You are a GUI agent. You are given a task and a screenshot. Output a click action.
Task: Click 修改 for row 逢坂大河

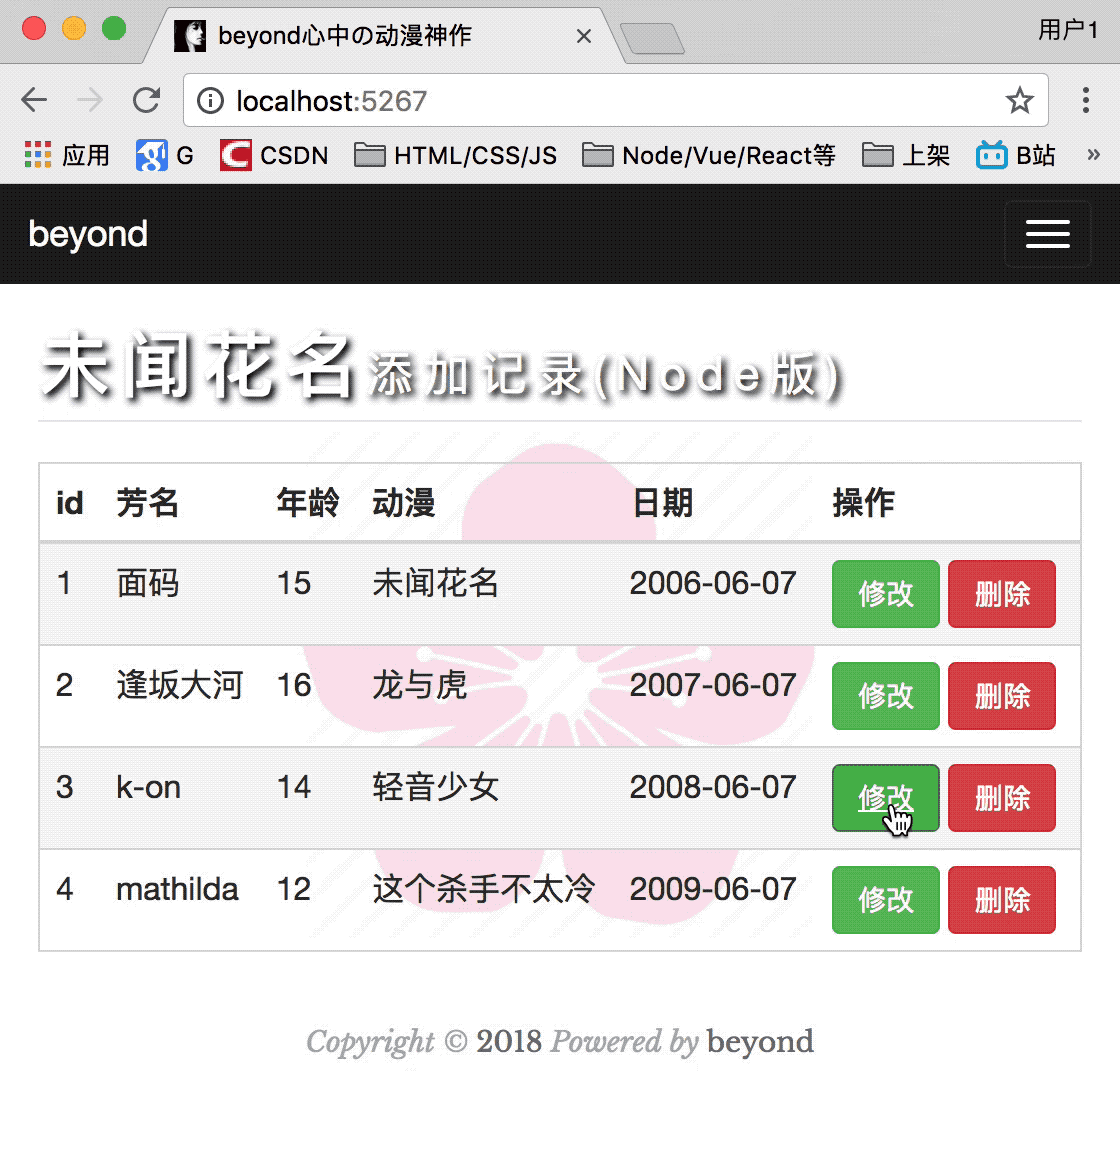click(885, 696)
